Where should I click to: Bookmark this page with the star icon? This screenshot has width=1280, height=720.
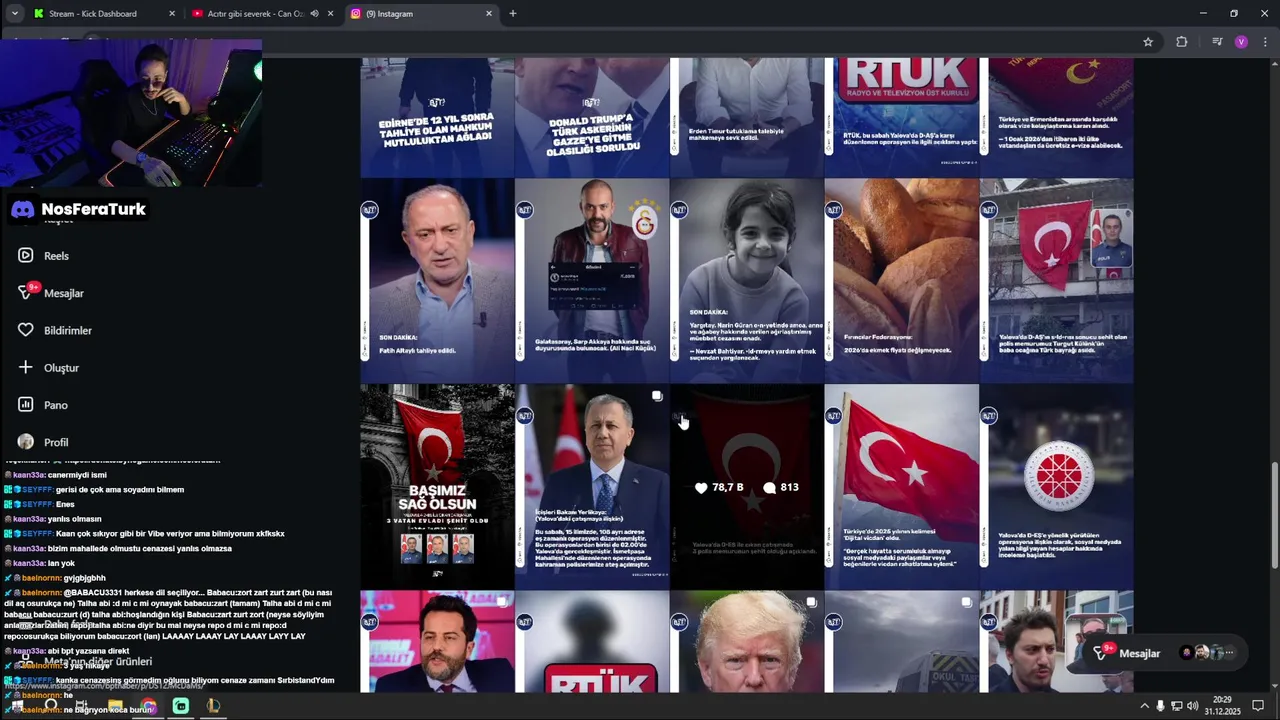pyautogui.click(x=1148, y=42)
